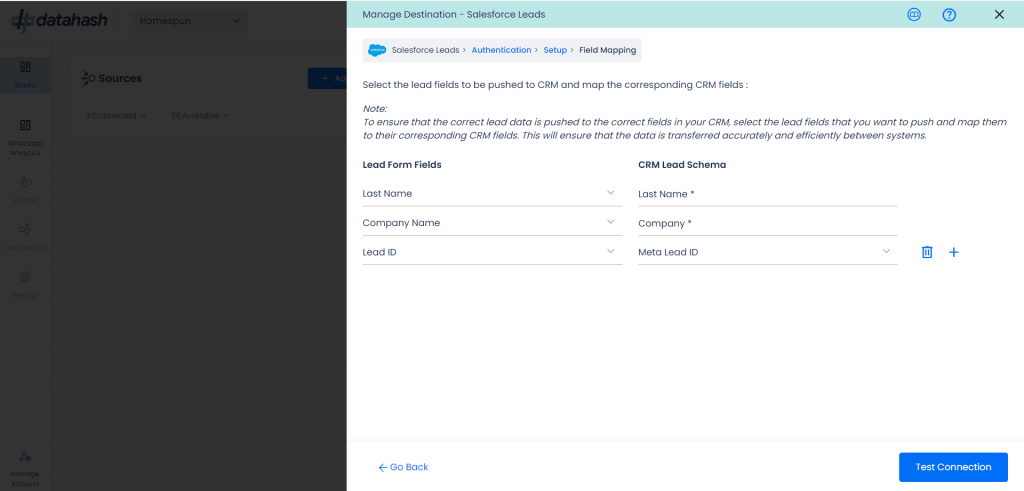
Task: Open Manage Account in the sidebar
Action: [25, 469]
